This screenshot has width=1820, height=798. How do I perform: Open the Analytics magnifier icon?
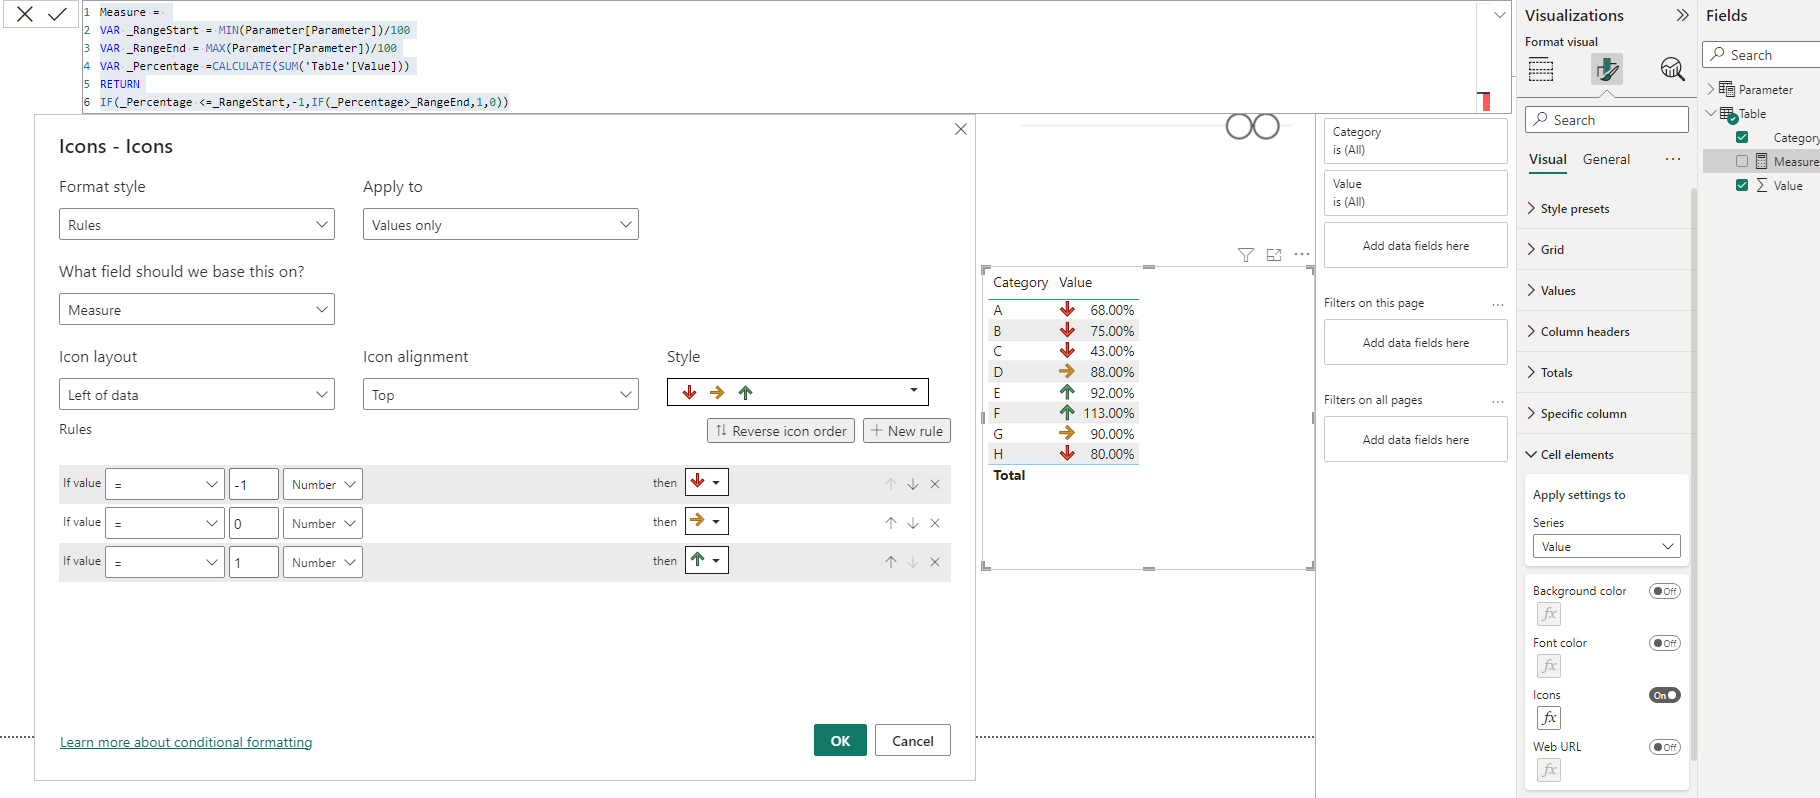pyautogui.click(x=1672, y=69)
